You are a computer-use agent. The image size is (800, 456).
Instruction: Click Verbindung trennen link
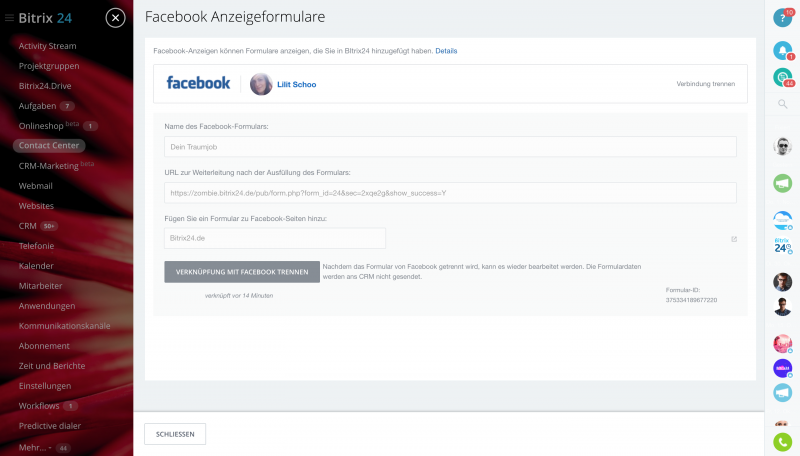[x=706, y=84]
